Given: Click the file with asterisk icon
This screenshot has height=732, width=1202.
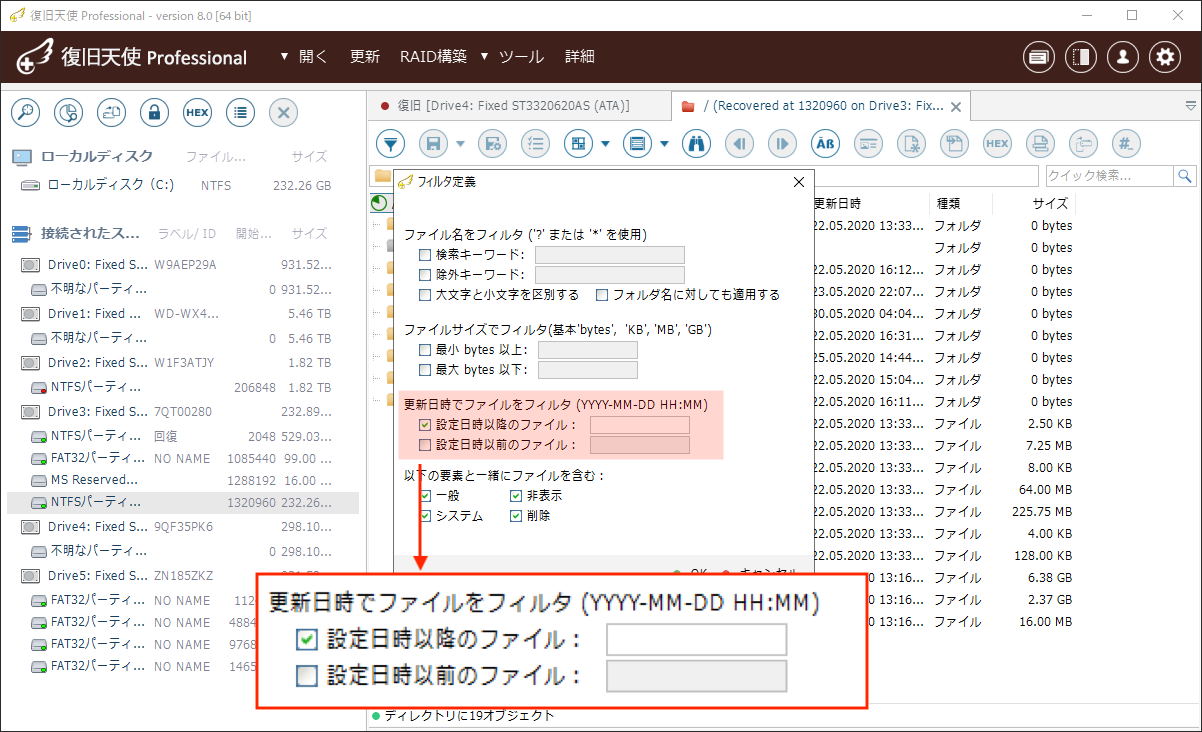Looking at the screenshot, I should point(912,143).
